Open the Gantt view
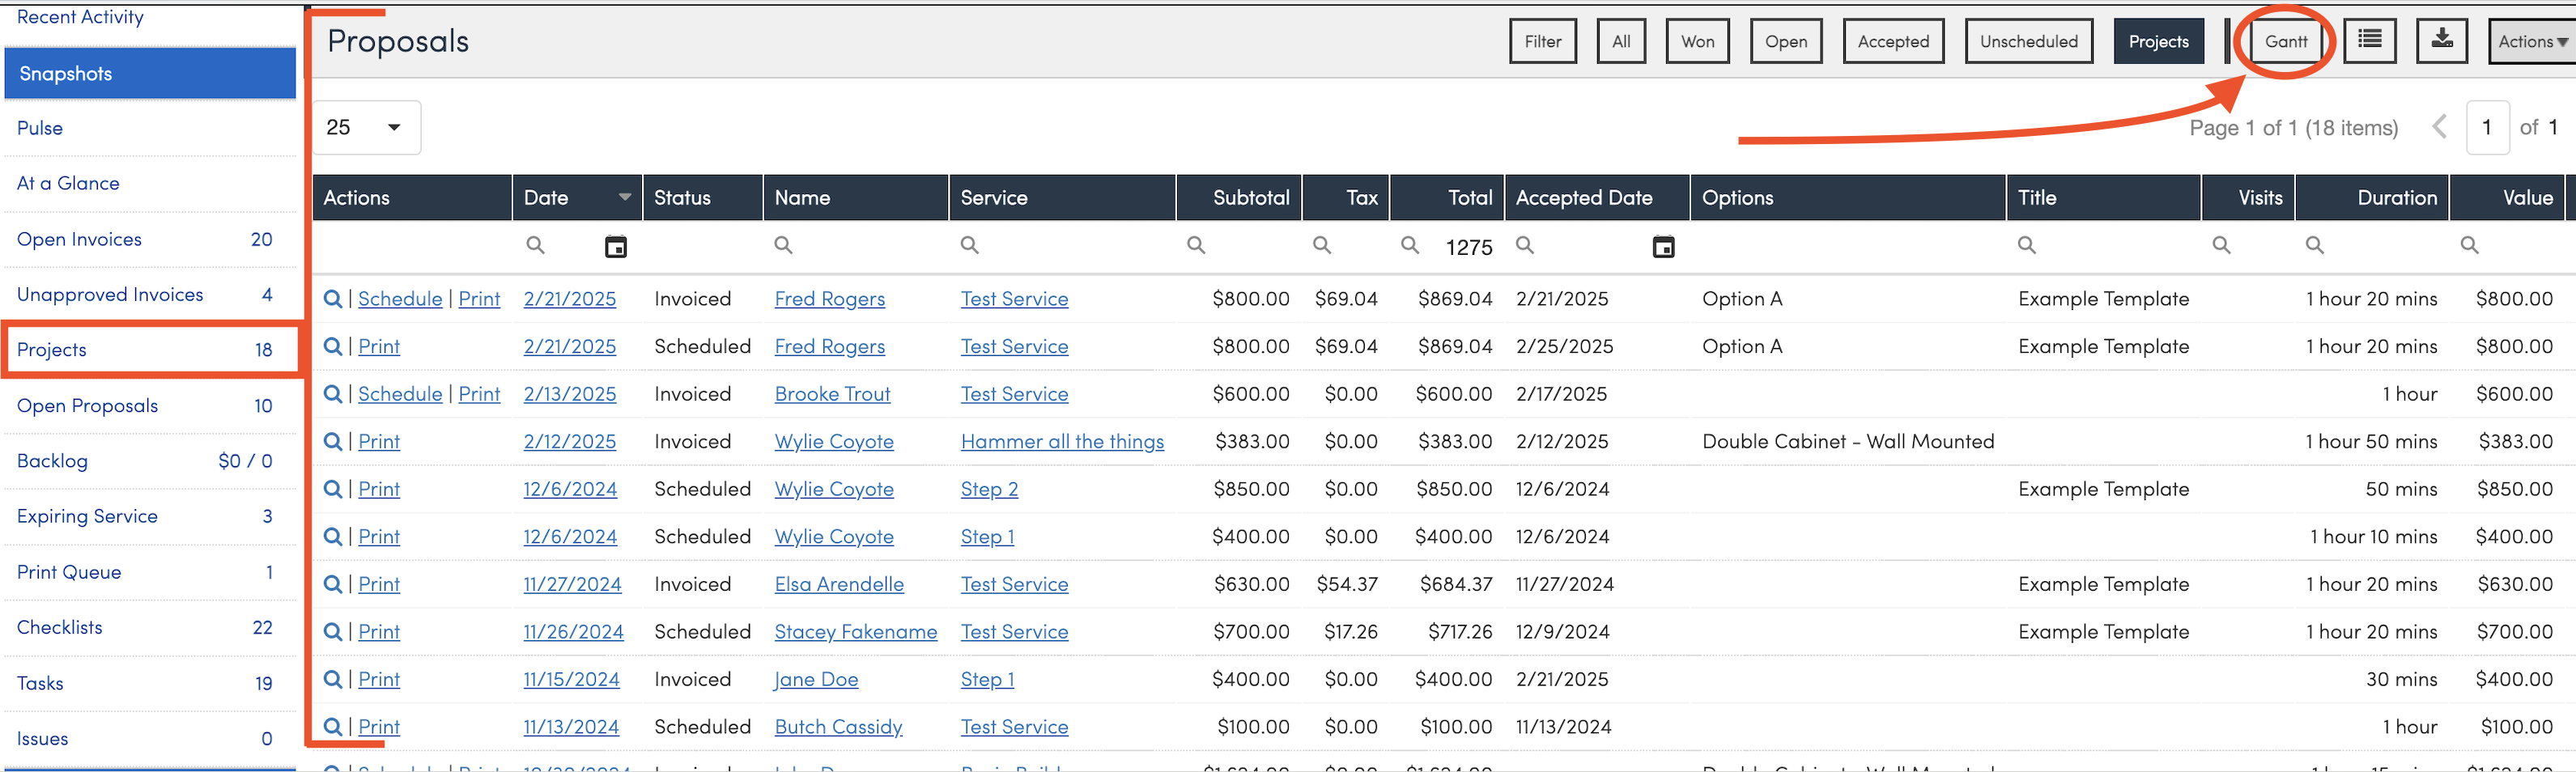This screenshot has height=772, width=2576. coord(2286,41)
